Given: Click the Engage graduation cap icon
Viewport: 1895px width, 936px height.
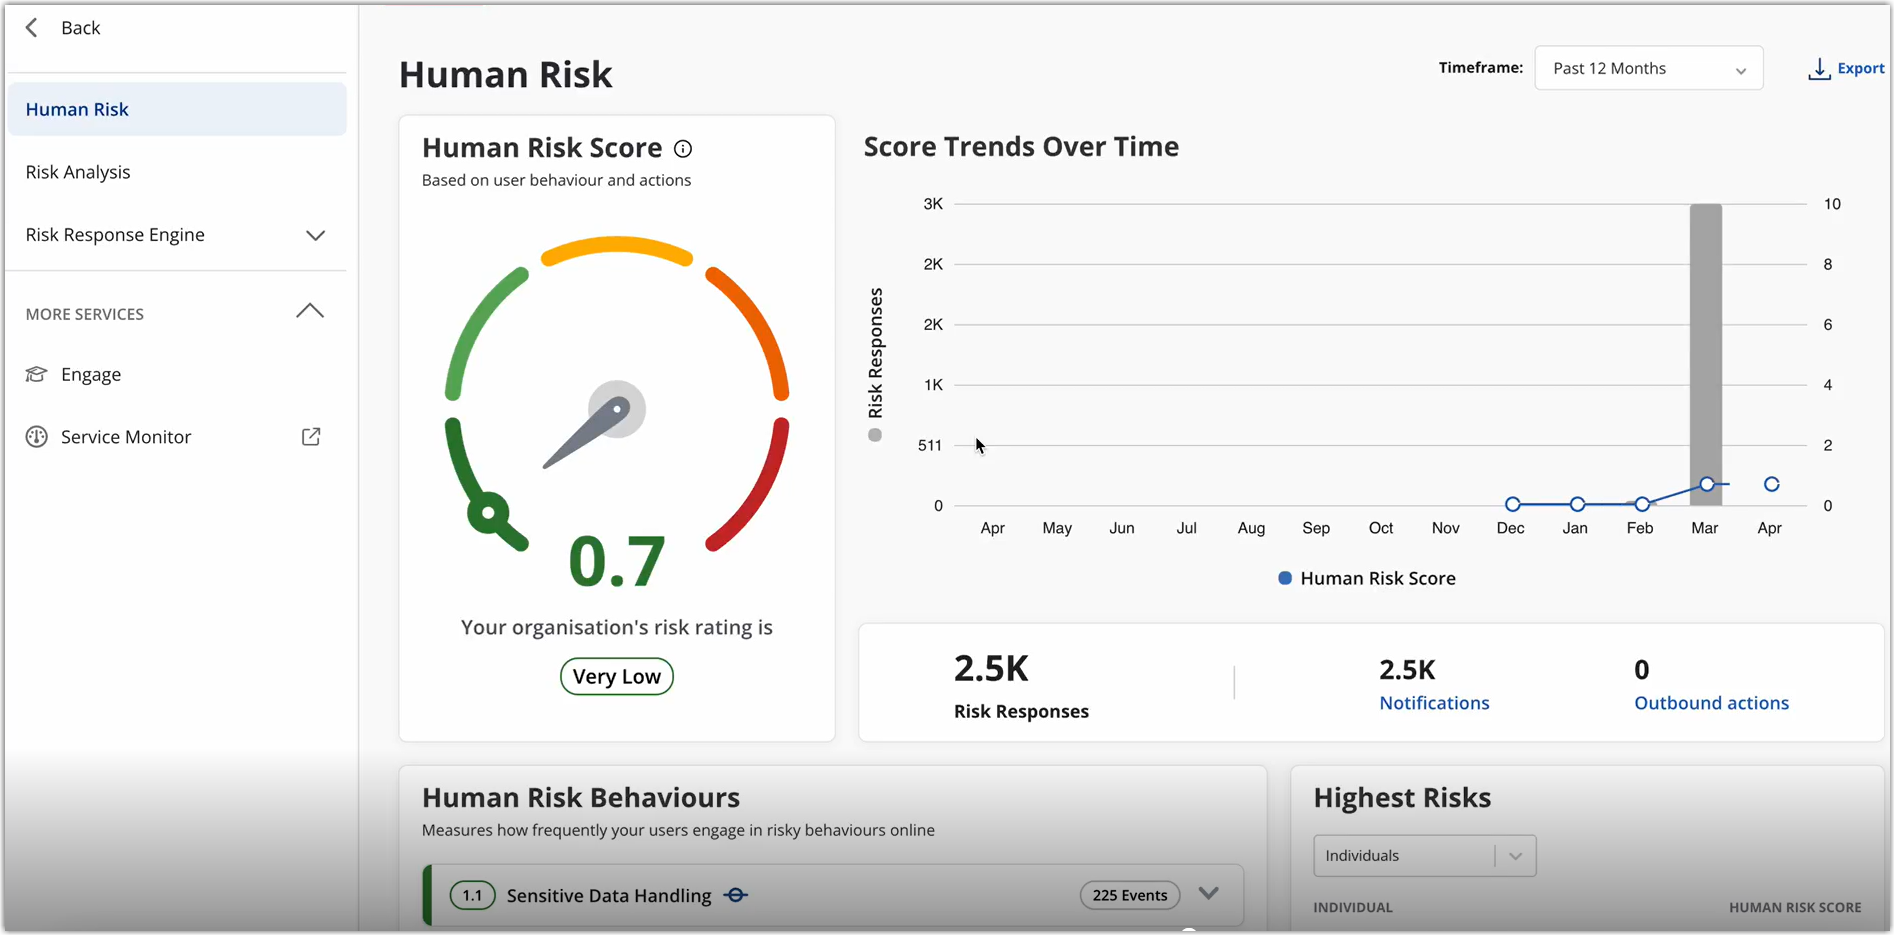Looking at the screenshot, I should tap(37, 374).
